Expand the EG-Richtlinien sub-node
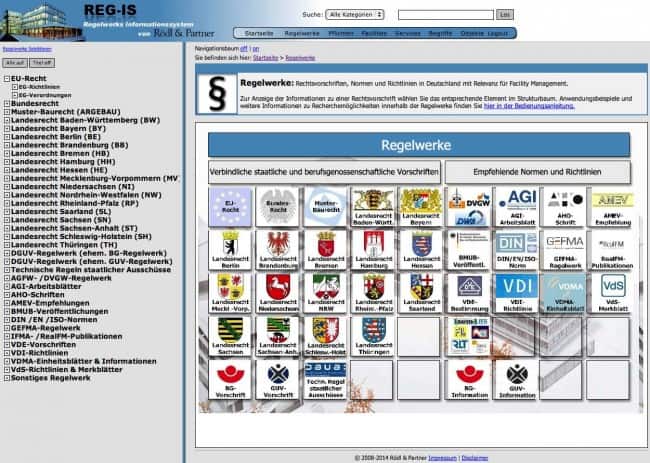 point(15,87)
